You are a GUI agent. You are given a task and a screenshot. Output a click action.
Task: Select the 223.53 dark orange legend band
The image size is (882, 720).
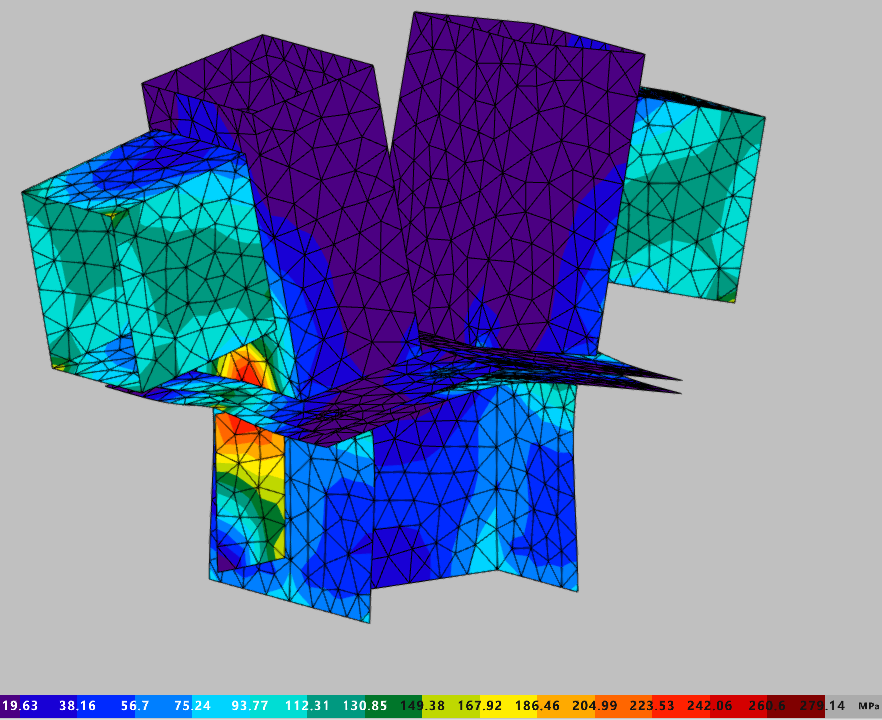pyautogui.click(x=652, y=706)
